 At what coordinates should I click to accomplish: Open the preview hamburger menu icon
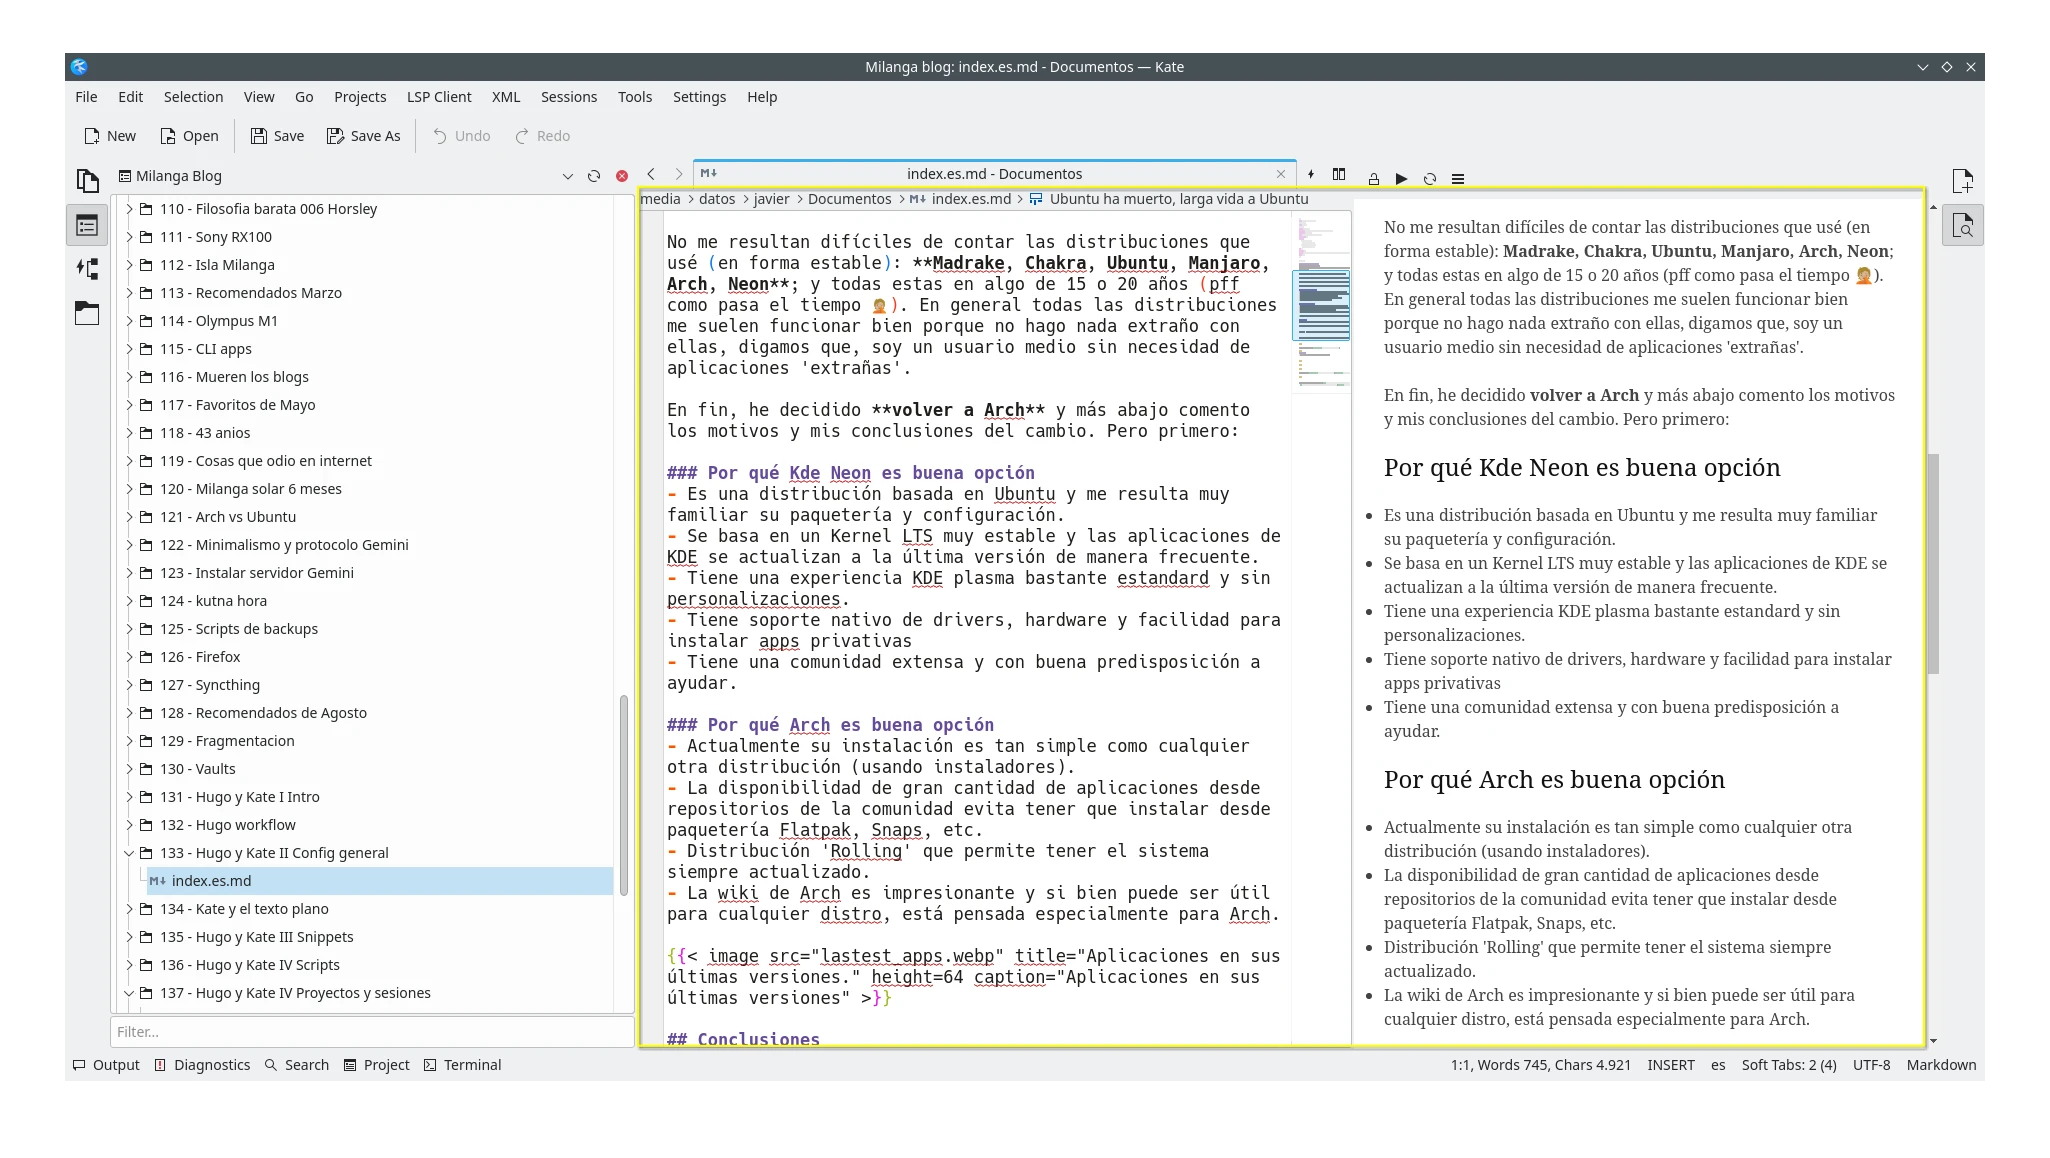pos(1458,179)
